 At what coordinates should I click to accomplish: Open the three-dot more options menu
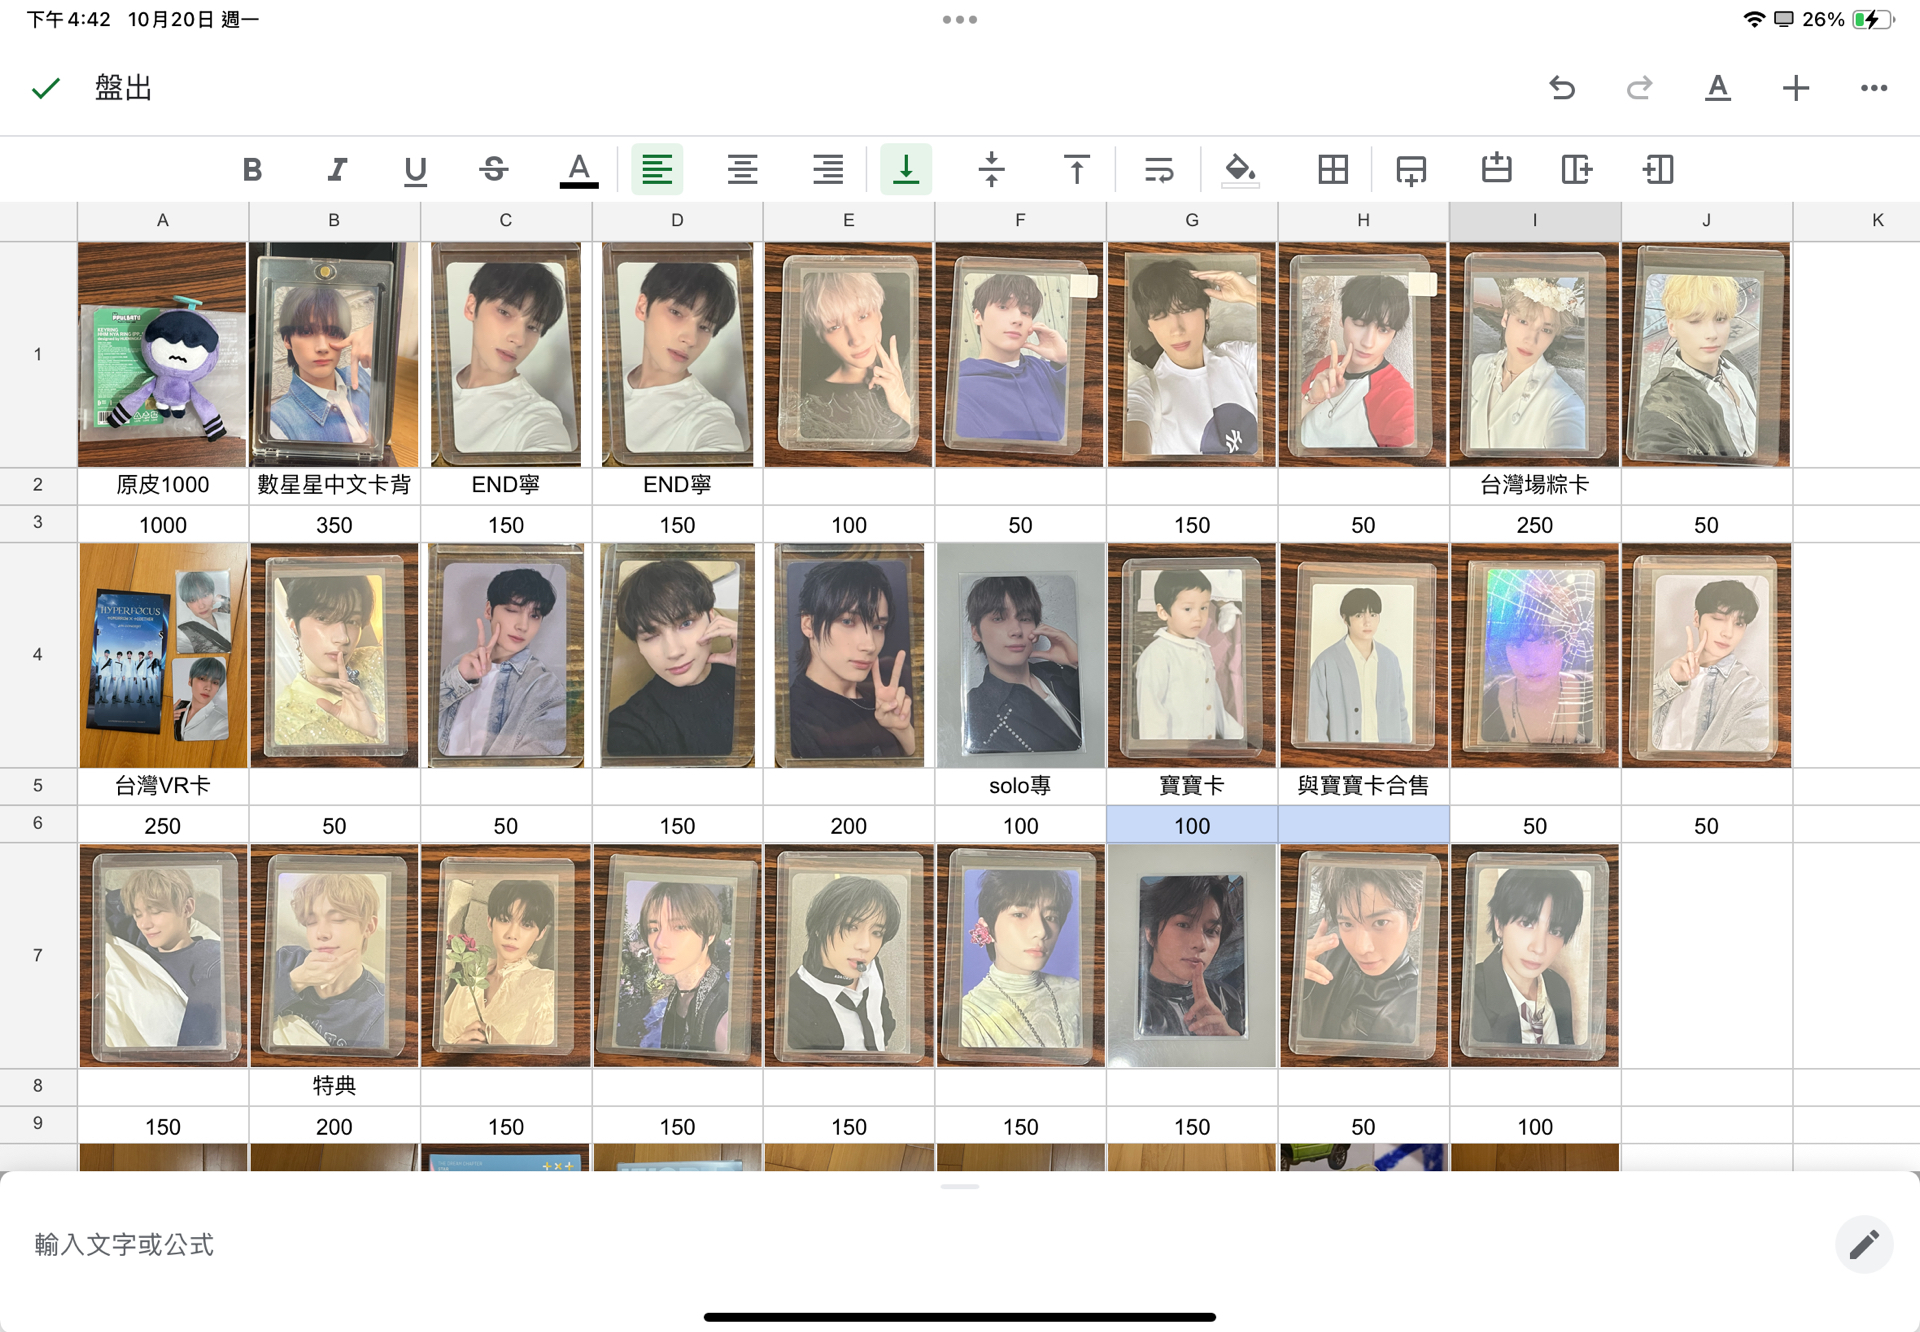[x=1873, y=88]
